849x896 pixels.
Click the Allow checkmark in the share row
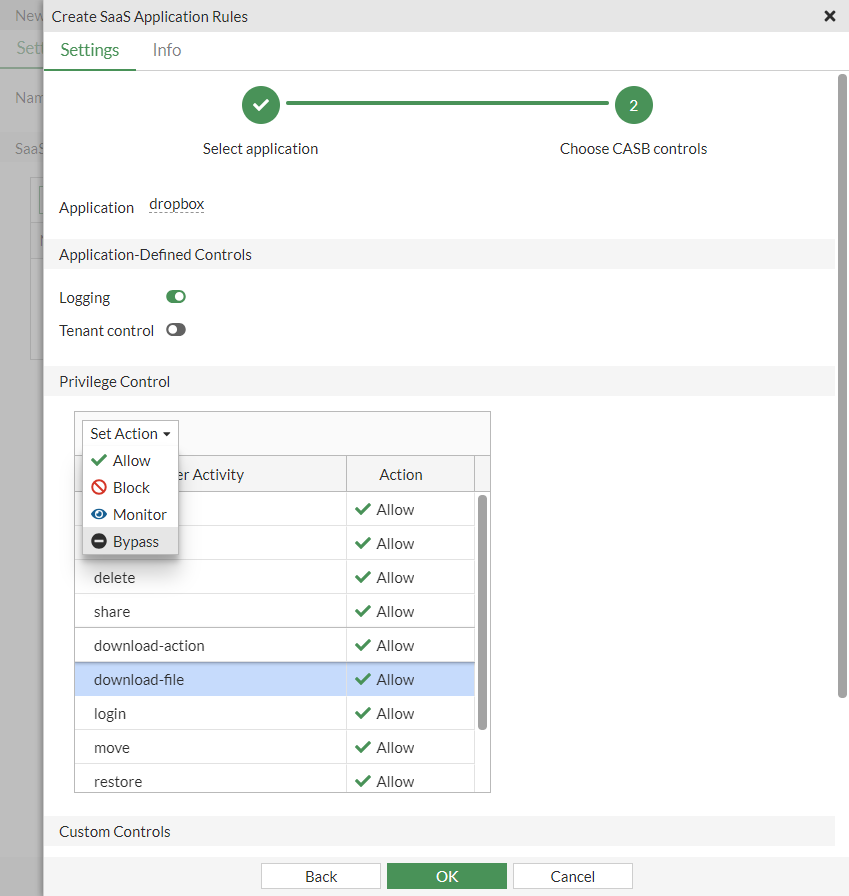pyautogui.click(x=363, y=612)
